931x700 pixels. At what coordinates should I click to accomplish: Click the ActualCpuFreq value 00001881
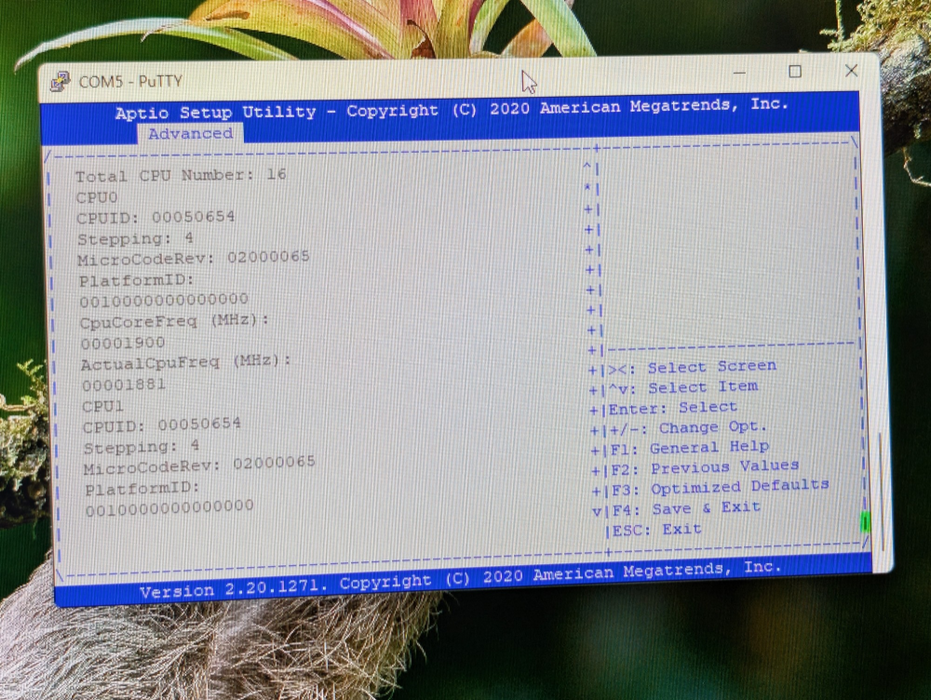pyautogui.click(x=124, y=384)
